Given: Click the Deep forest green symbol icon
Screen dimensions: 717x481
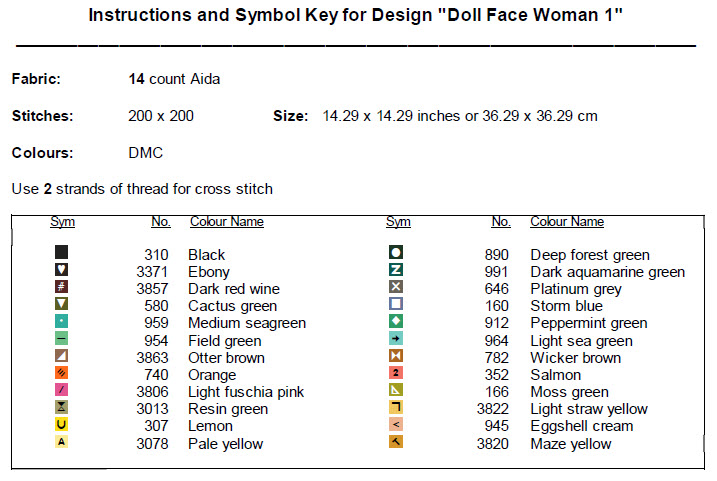Looking at the screenshot, I should 396,253.
